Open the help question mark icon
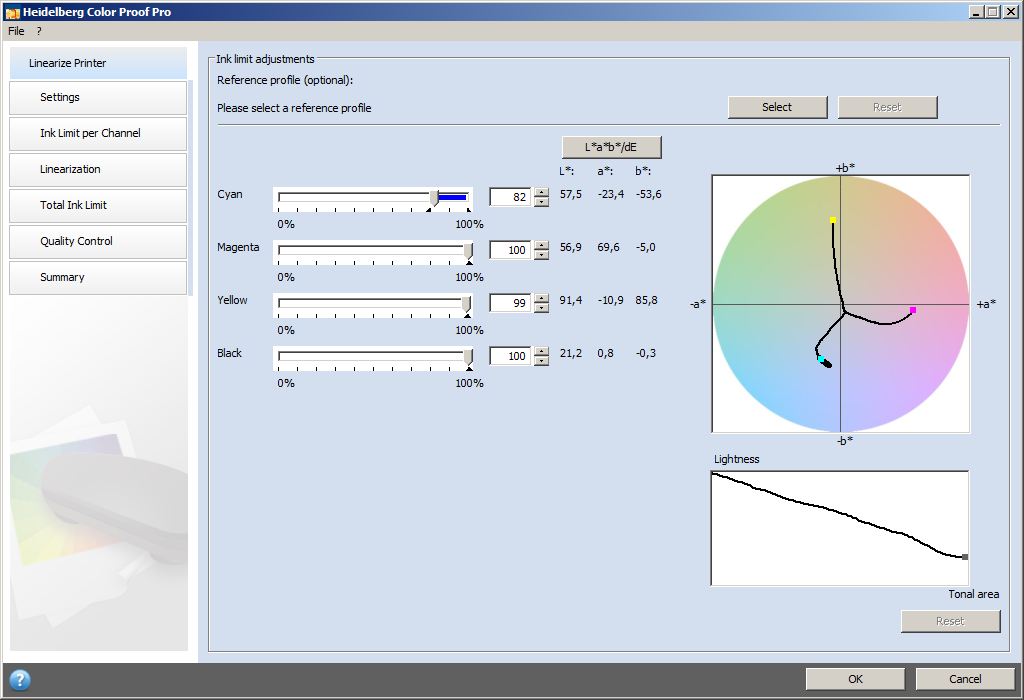Viewport: 1024px width, 700px height. [x=20, y=680]
